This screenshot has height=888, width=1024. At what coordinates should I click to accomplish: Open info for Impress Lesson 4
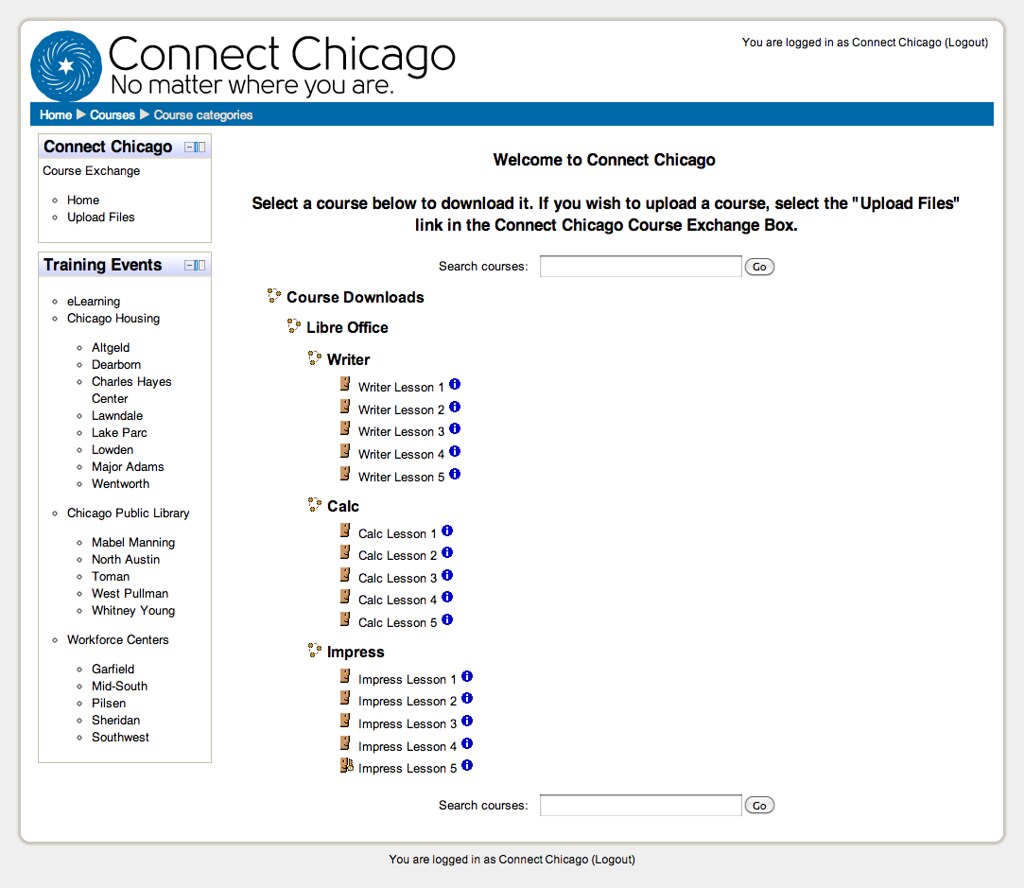point(467,744)
